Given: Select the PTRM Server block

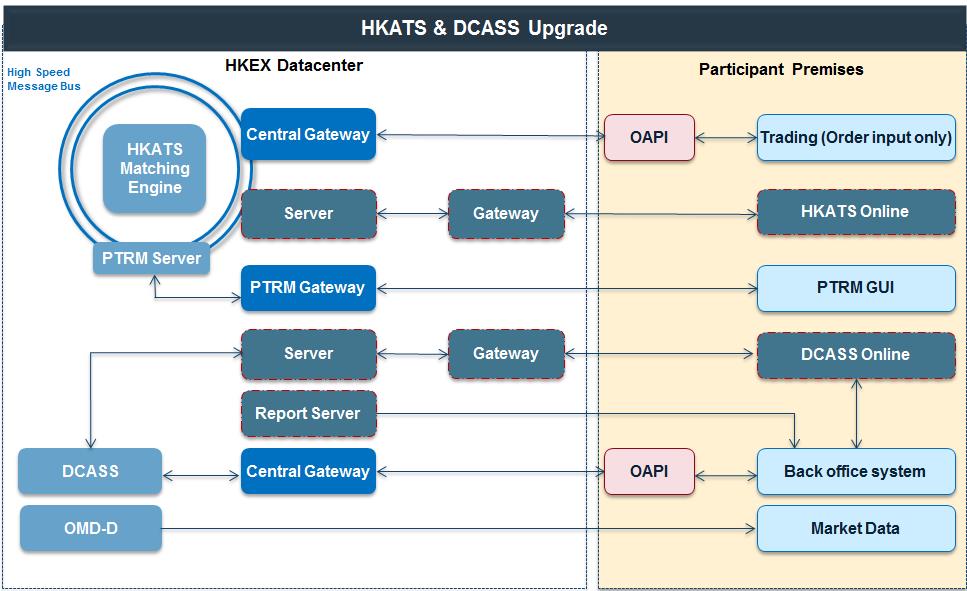Looking at the screenshot, I should pyautogui.click(x=152, y=259).
